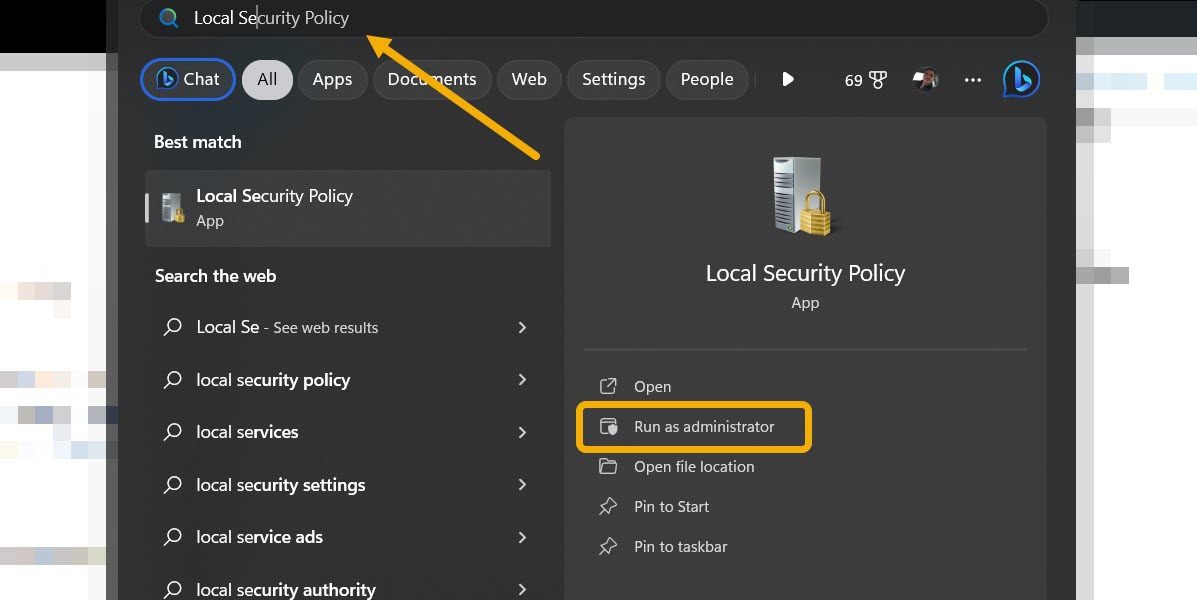
Task: Click the Local Security Policy app icon
Action: (170, 208)
